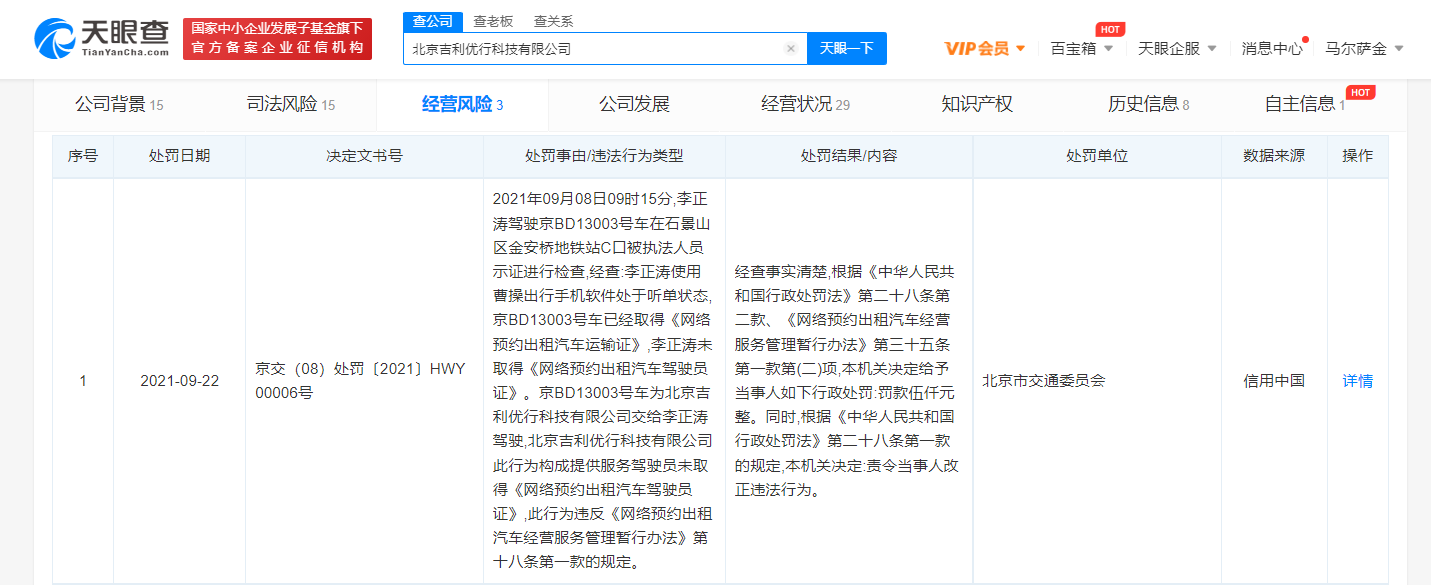The height and width of the screenshot is (585, 1431).
Task: Select the penalty reason text about 李正涛
Action: [604, 381]
